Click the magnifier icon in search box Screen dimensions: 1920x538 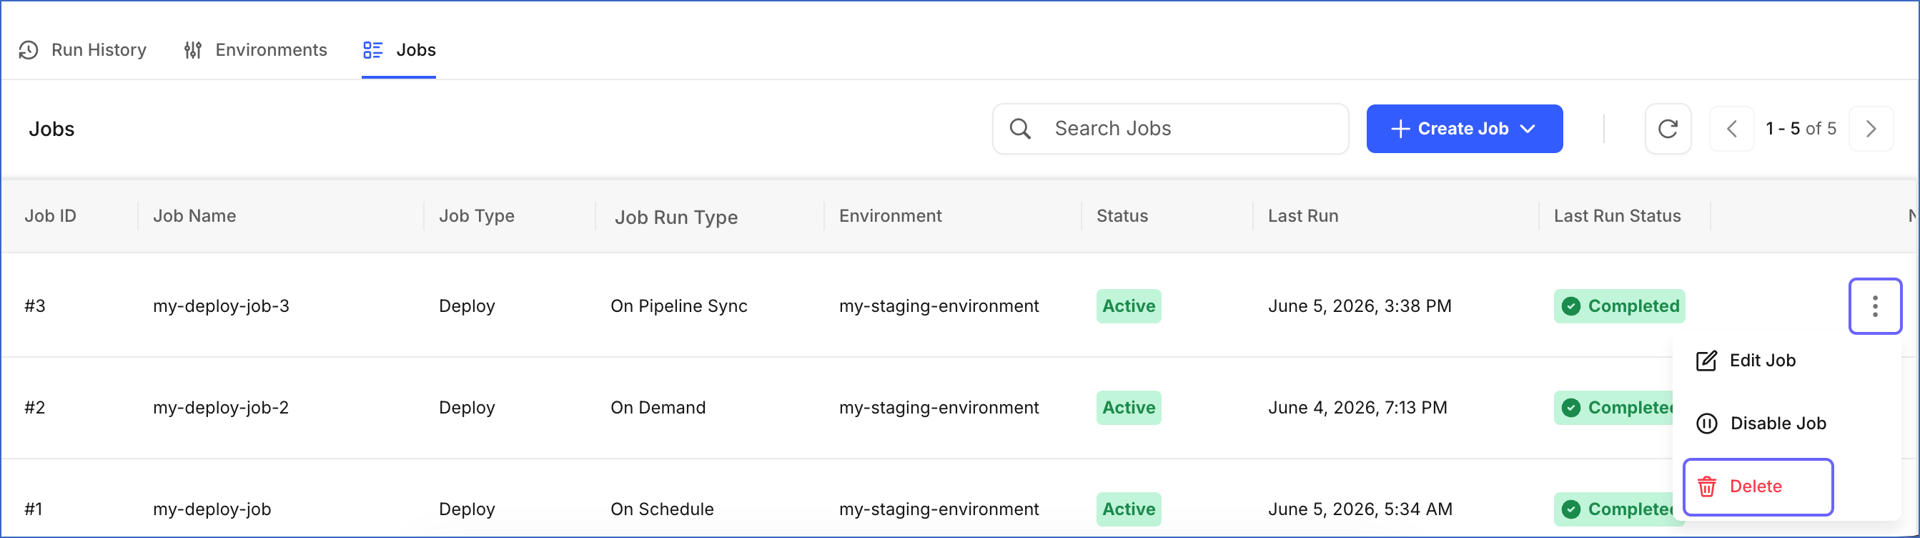pos(1020,129)
